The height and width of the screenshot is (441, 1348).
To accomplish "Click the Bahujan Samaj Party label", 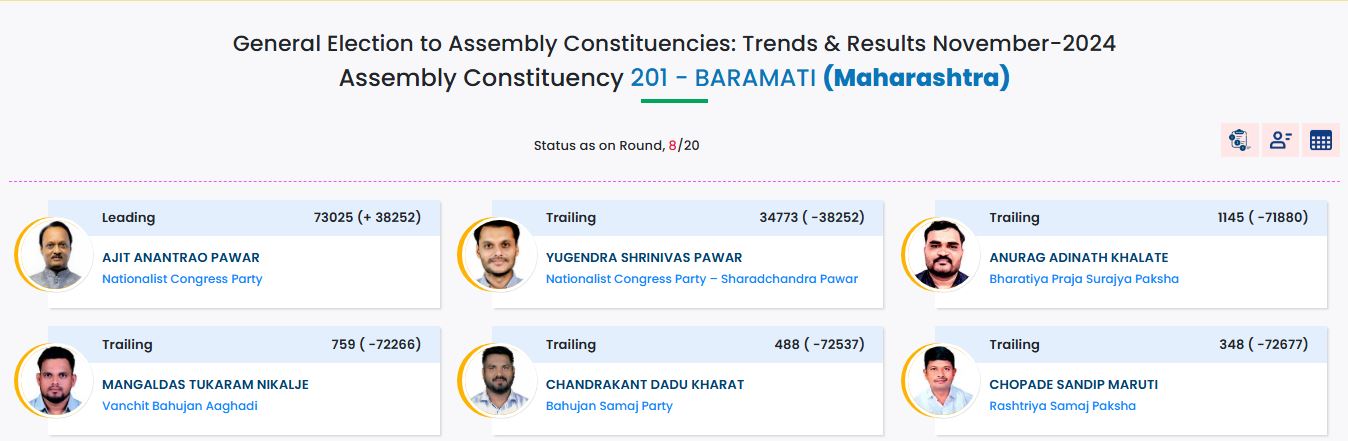I will [609, 406].
